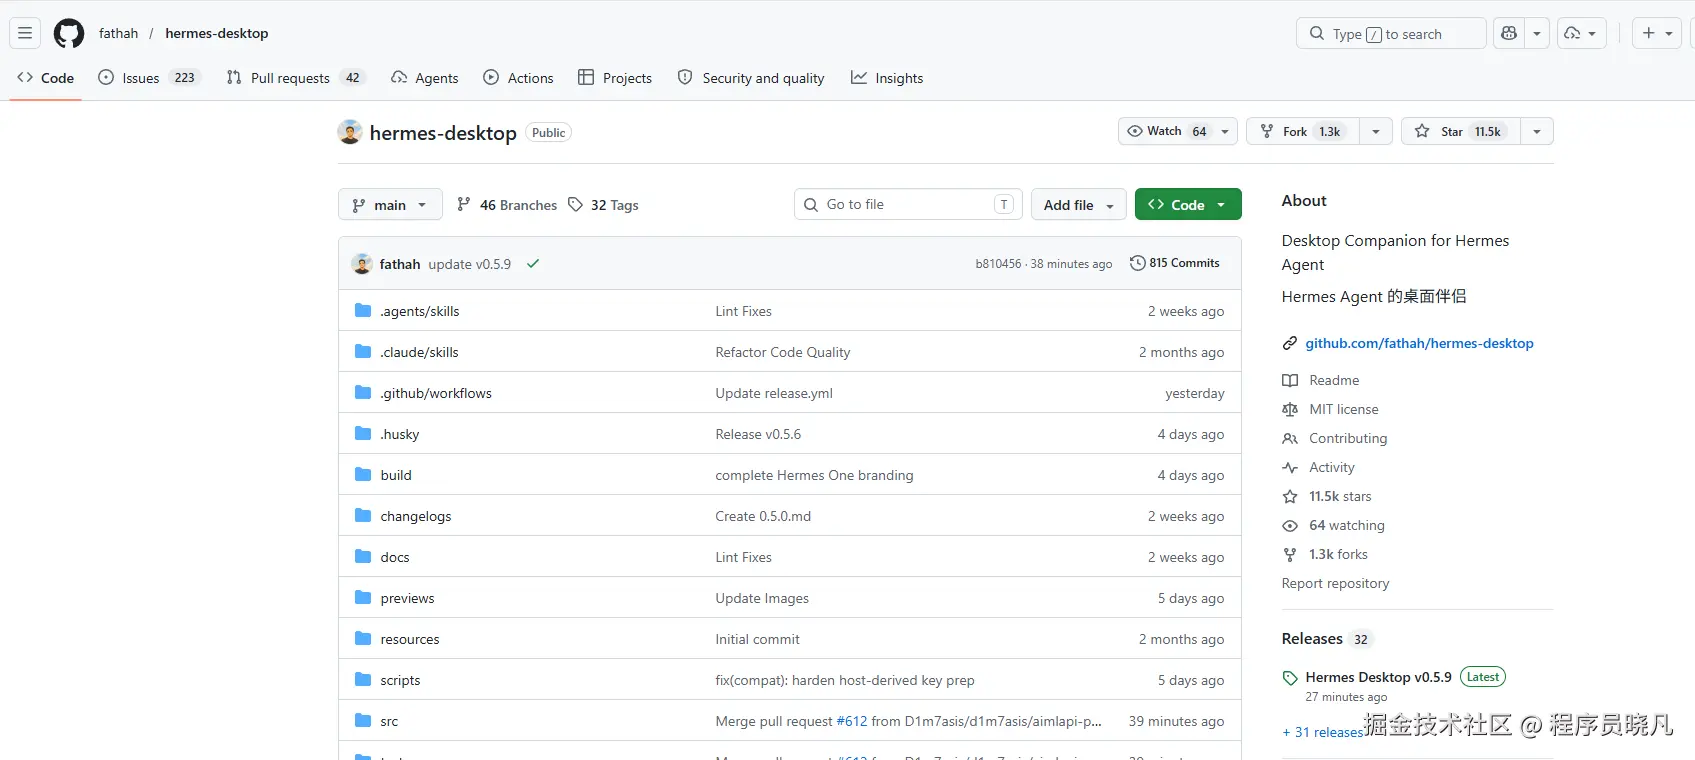Fork the repository
Screen dimensions: 1695x760
click(1302, 131)
